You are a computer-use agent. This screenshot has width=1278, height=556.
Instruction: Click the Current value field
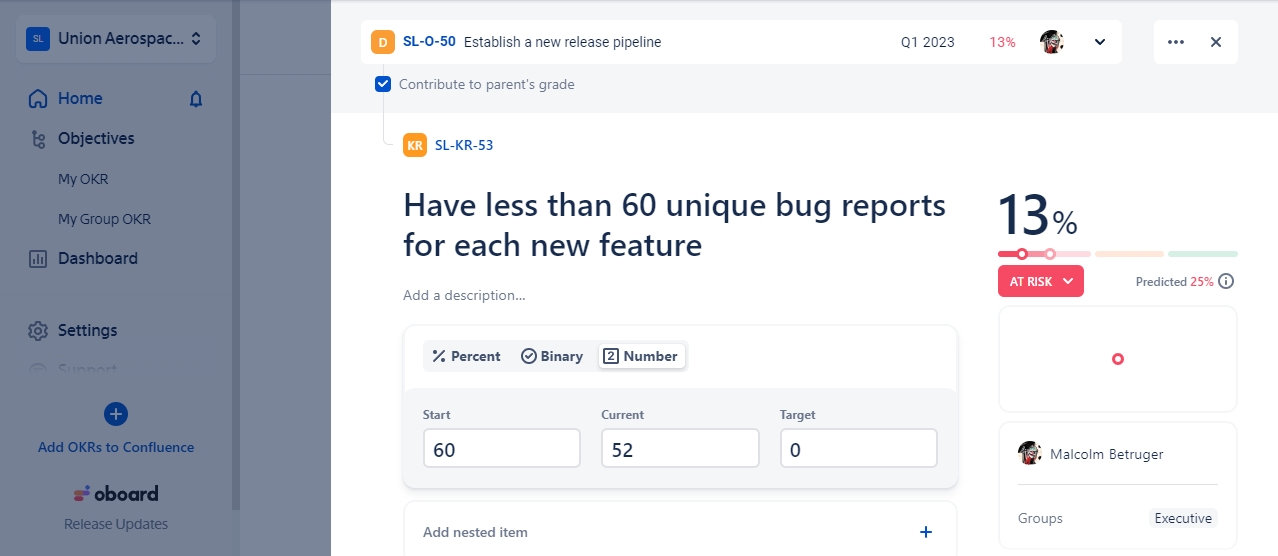[680, 448]
